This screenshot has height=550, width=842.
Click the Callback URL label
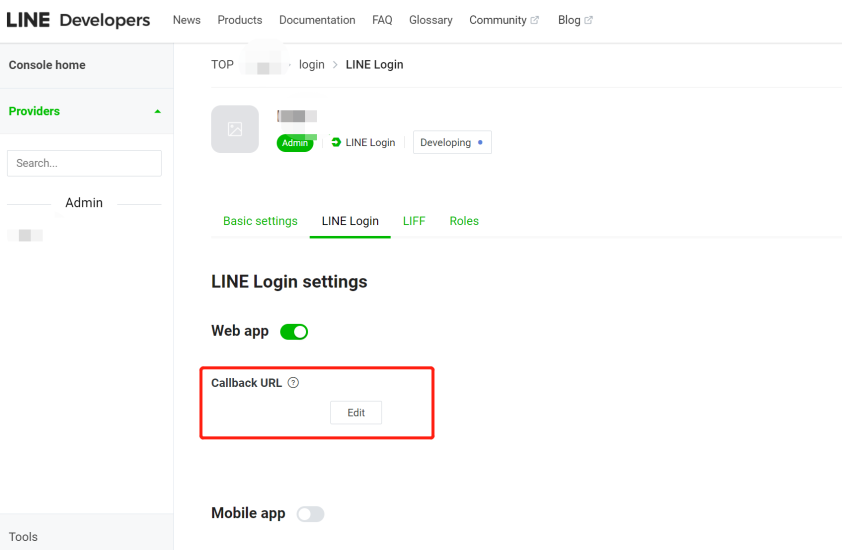pos(246,383)
